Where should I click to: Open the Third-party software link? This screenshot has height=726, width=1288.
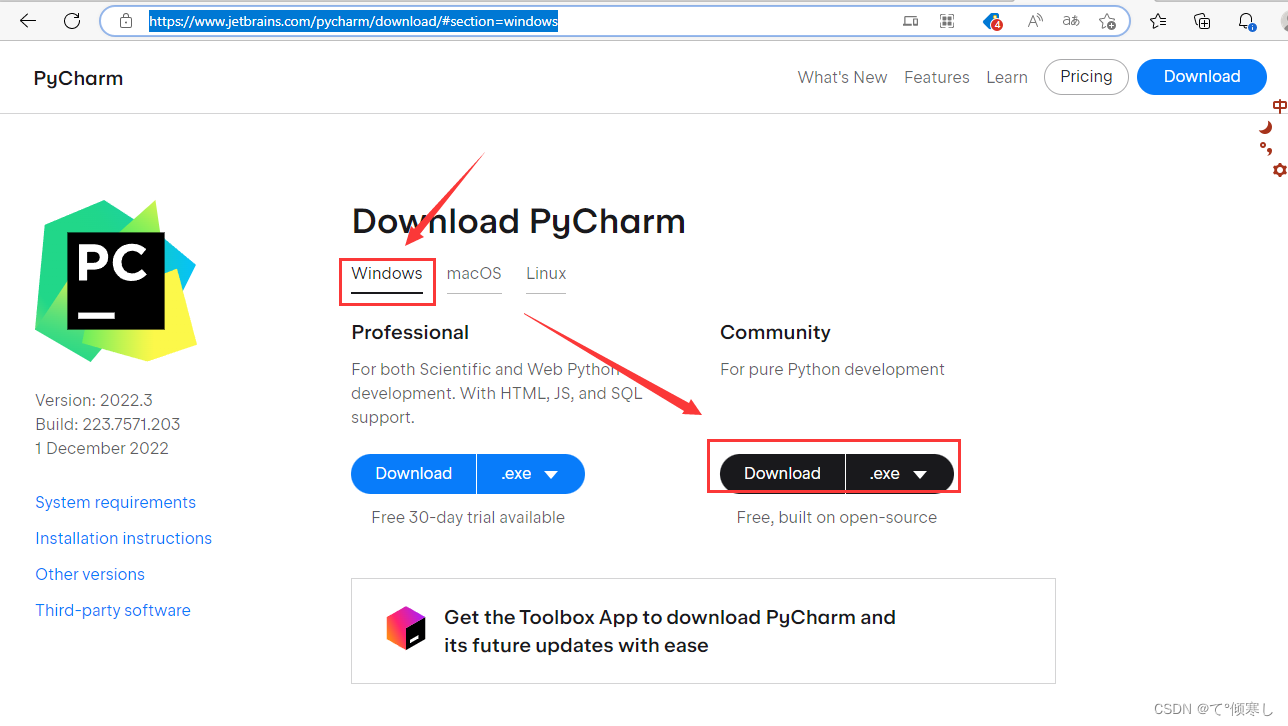pos(113,610)
